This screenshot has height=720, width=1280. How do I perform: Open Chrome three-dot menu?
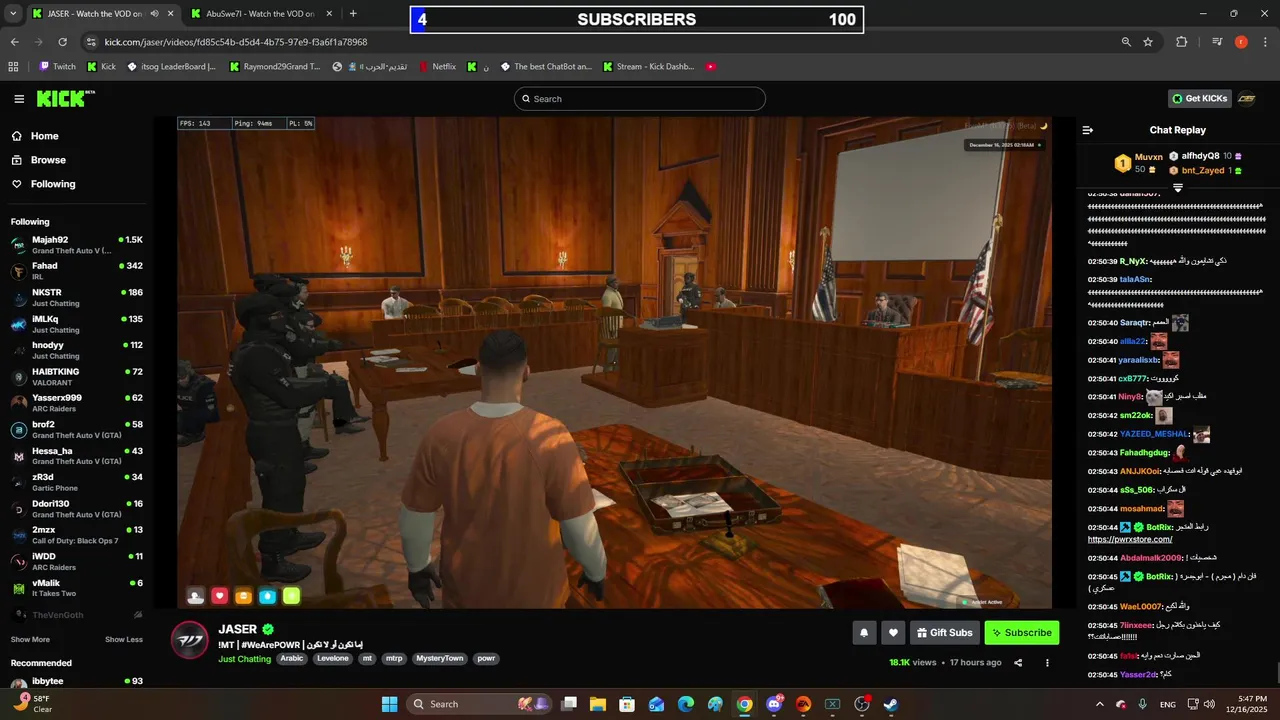tap(1265, 42)
